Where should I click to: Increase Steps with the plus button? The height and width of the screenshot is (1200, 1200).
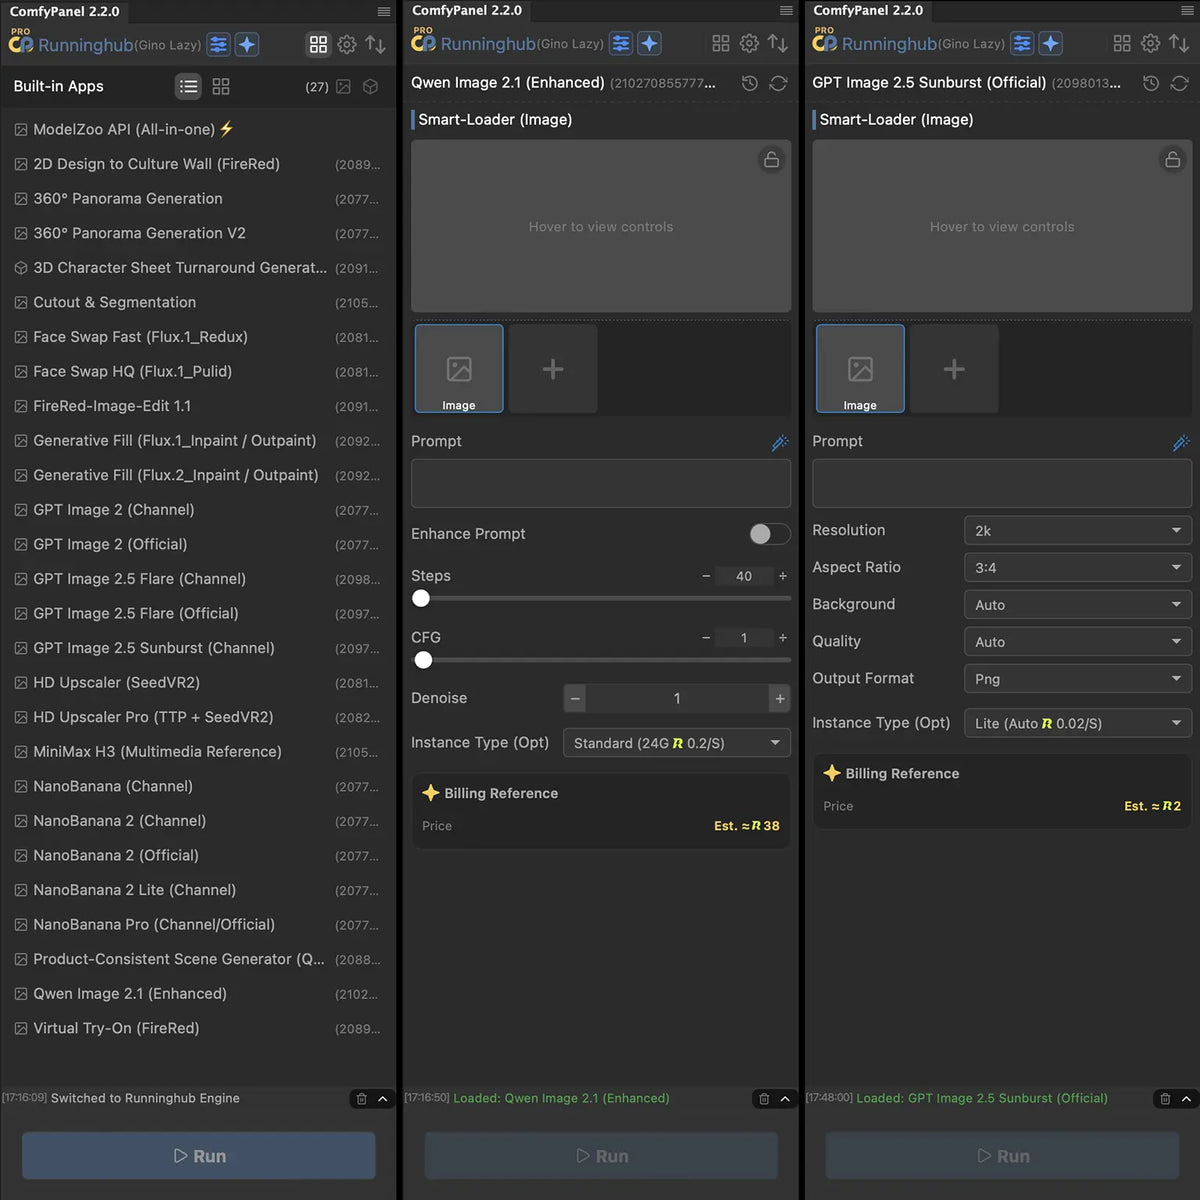pos(783,577)
